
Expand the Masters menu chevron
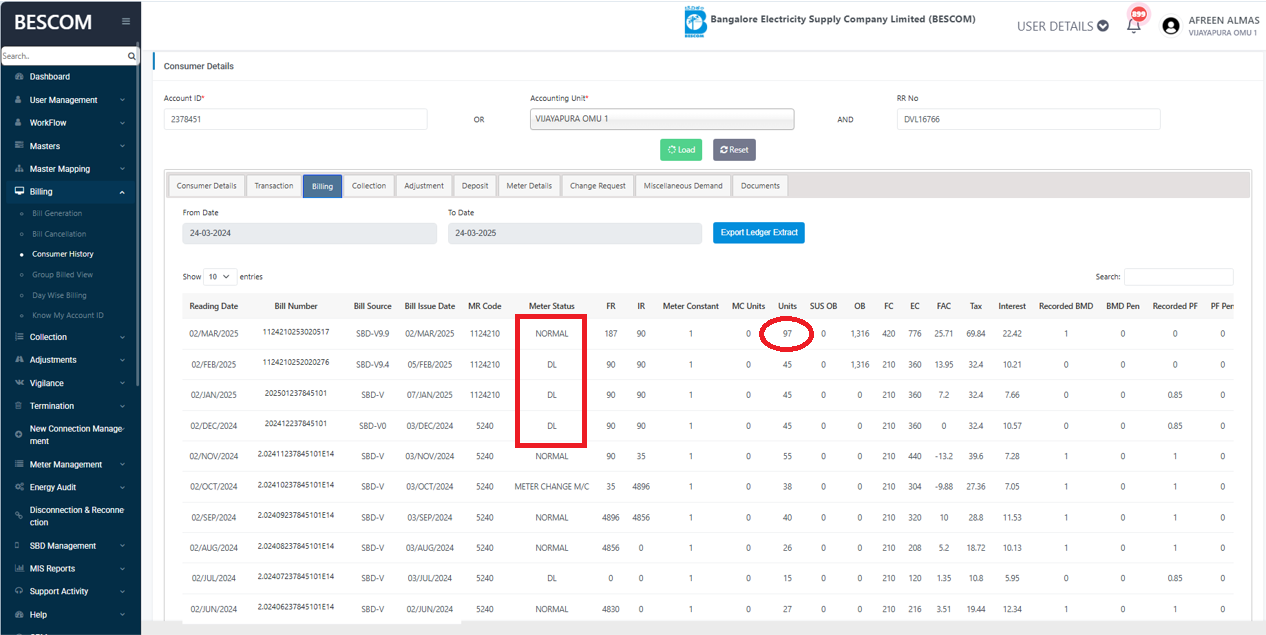122,146
